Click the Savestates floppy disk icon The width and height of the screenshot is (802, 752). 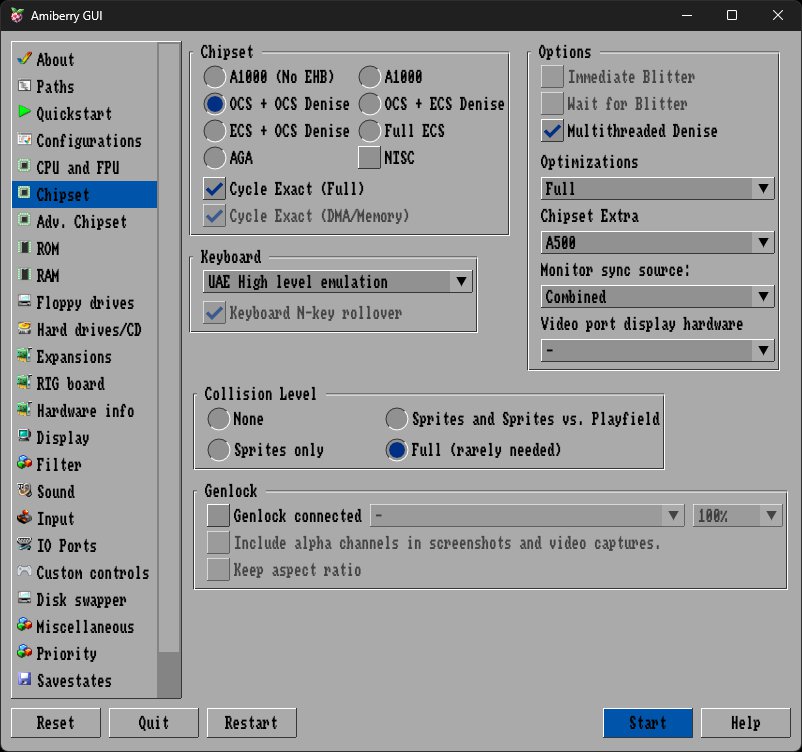(x=24, y=679)
